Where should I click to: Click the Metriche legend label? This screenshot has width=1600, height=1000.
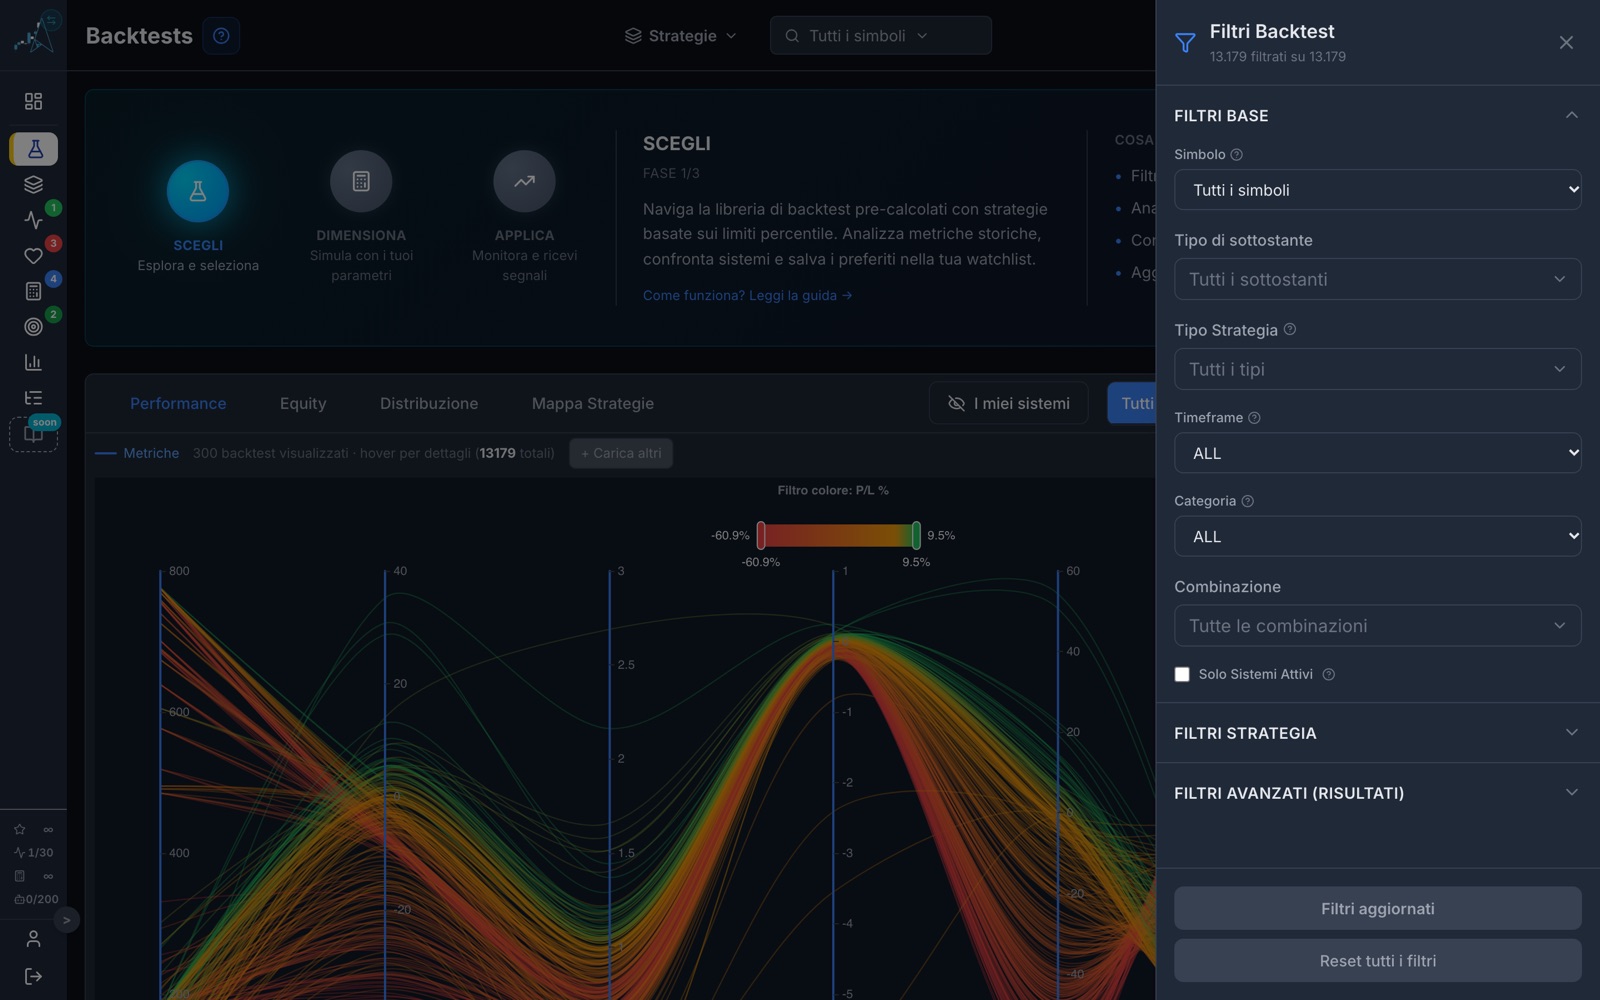(151, 453)
